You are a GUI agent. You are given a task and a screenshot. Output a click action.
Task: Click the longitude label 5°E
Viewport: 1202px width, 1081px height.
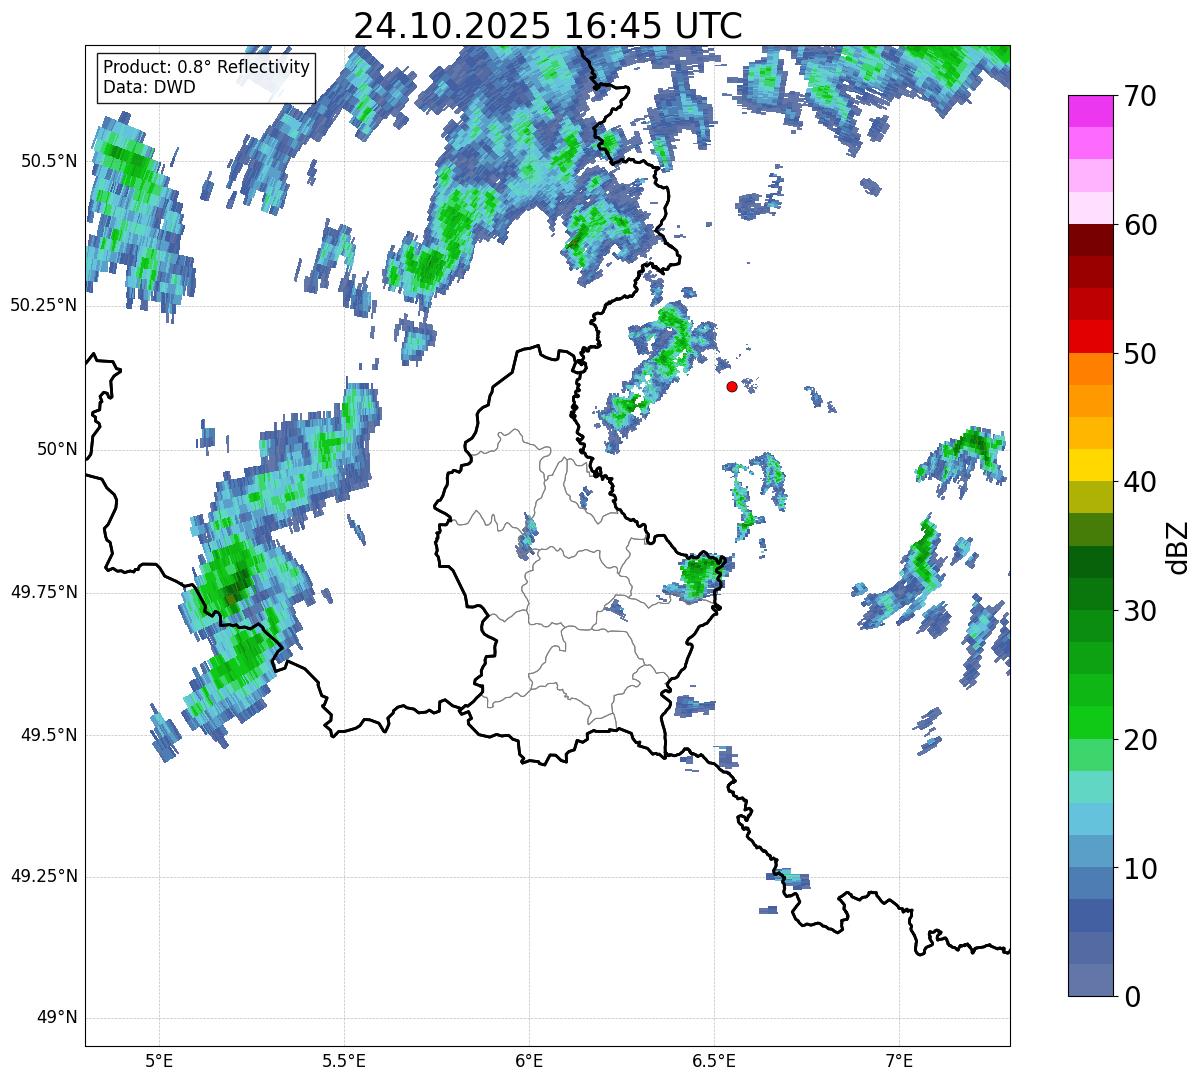tap(159, 1060)
